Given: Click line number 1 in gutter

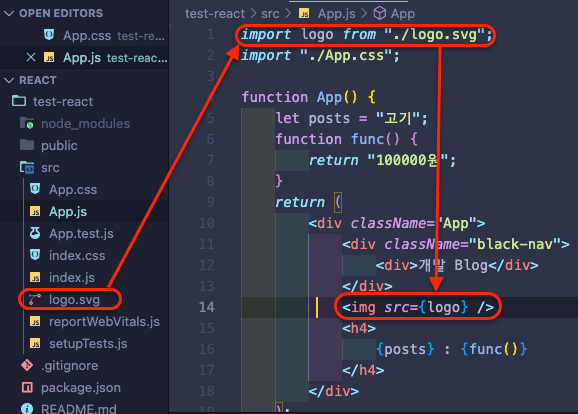Looking at the screenshot, I should (210, 34).
